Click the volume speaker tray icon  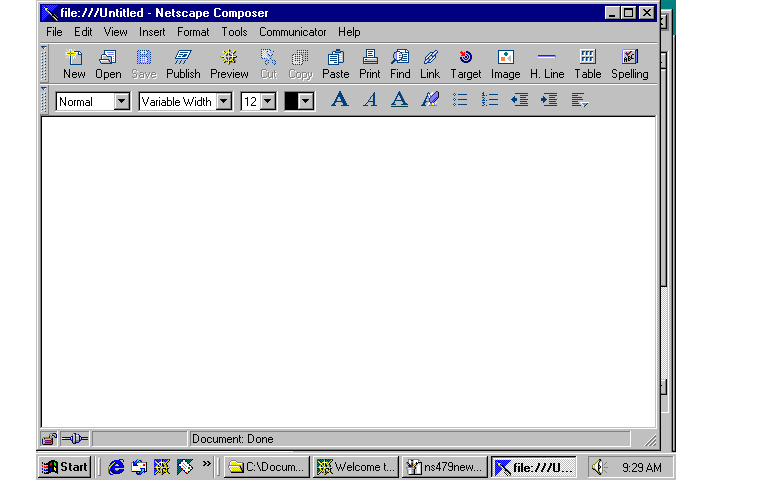click(598, 467)
